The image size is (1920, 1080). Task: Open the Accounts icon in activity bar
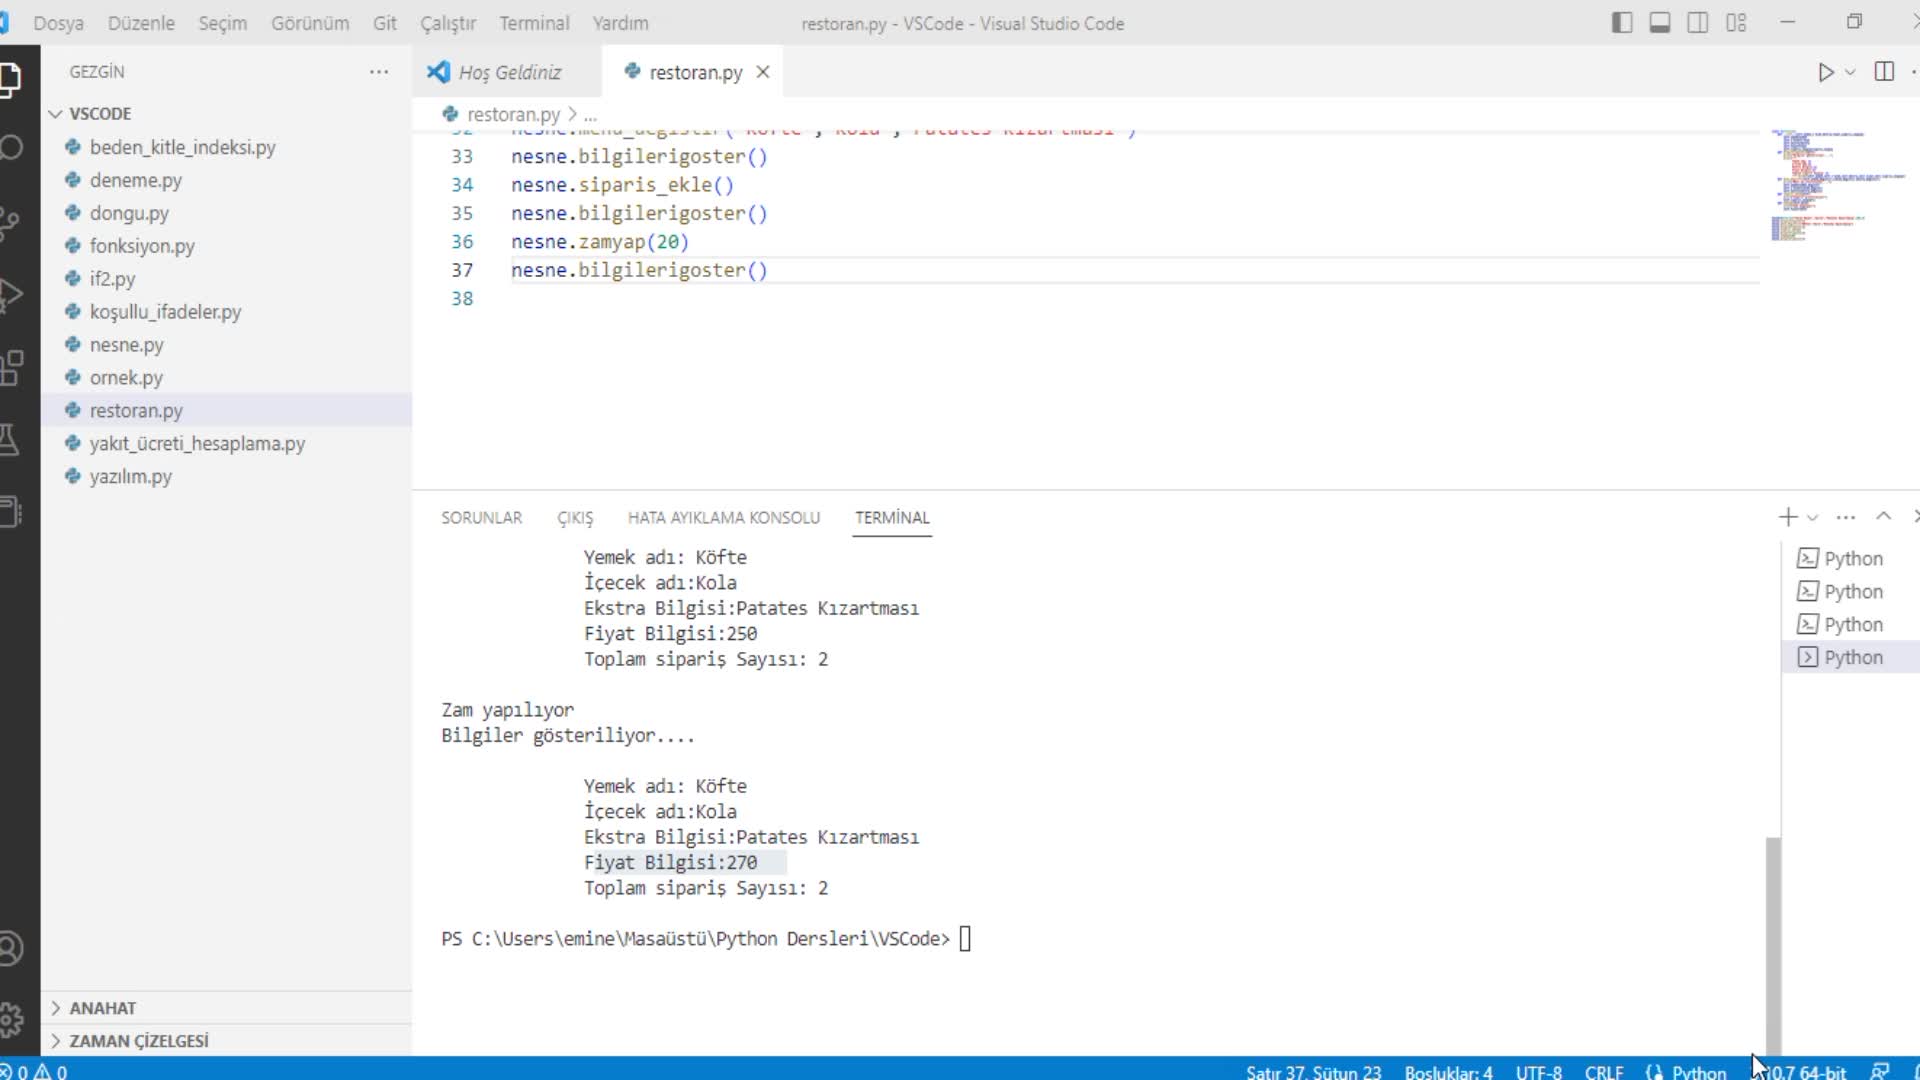[10, 948]
